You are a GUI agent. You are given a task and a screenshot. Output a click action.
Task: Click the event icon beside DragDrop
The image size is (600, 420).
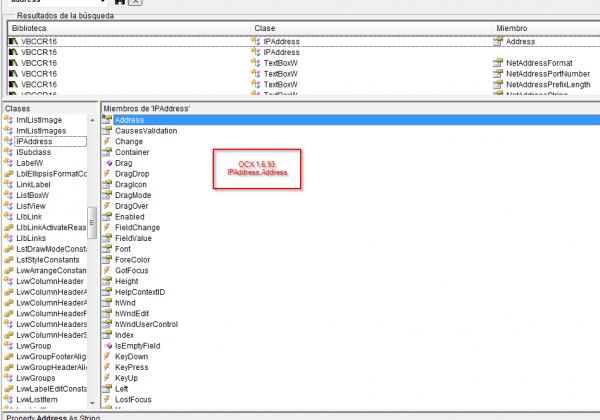point(107,173)
